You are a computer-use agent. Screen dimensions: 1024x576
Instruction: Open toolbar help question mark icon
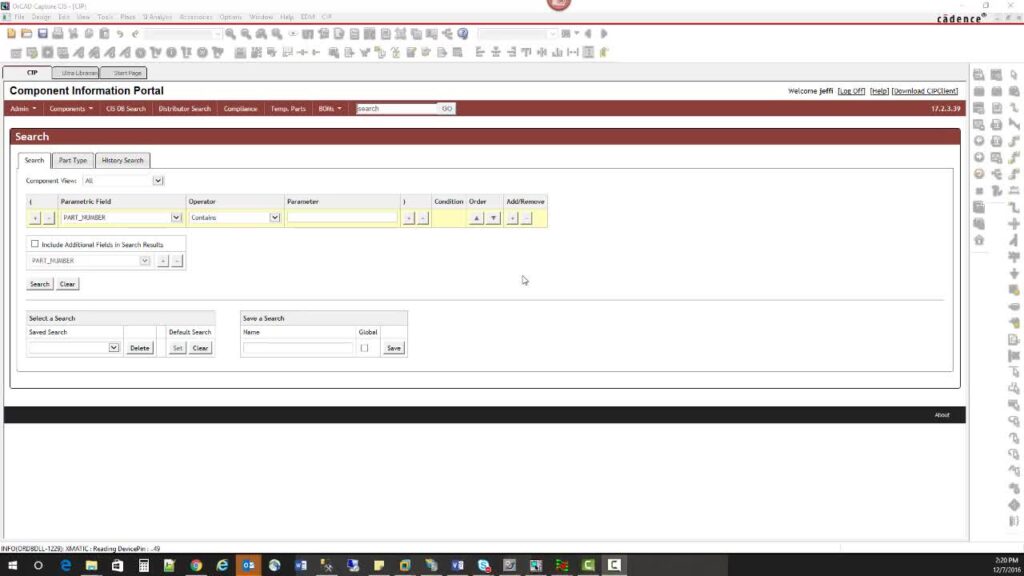pyautogui.click(x=463, y=33)
